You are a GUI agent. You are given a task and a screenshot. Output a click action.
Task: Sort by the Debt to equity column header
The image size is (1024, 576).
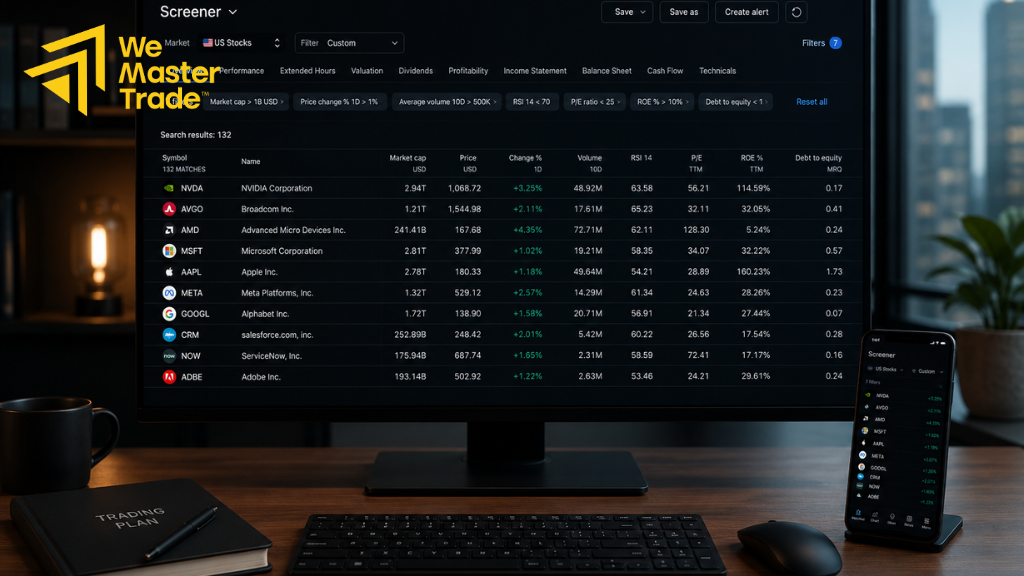pyautogui.click(x=818, y=158)
